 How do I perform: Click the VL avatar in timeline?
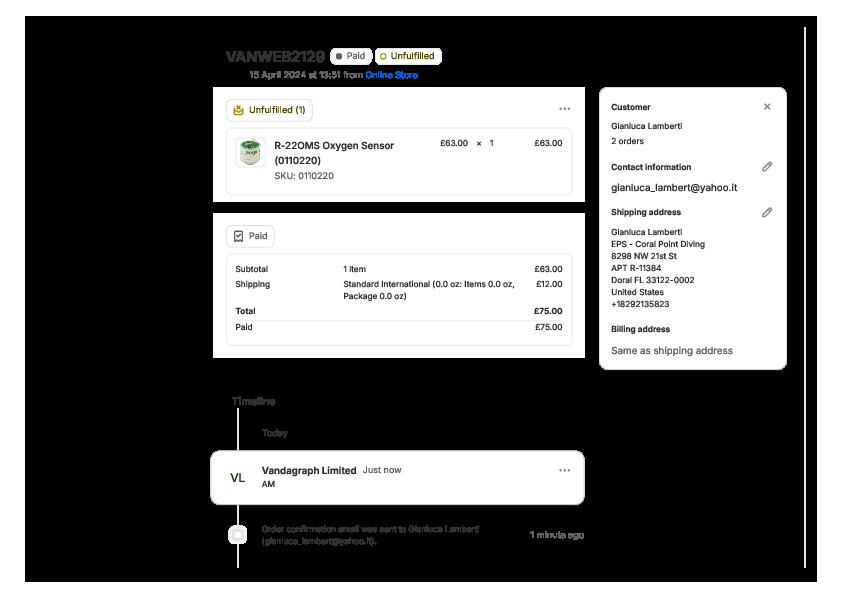click(x=237, y=478)
